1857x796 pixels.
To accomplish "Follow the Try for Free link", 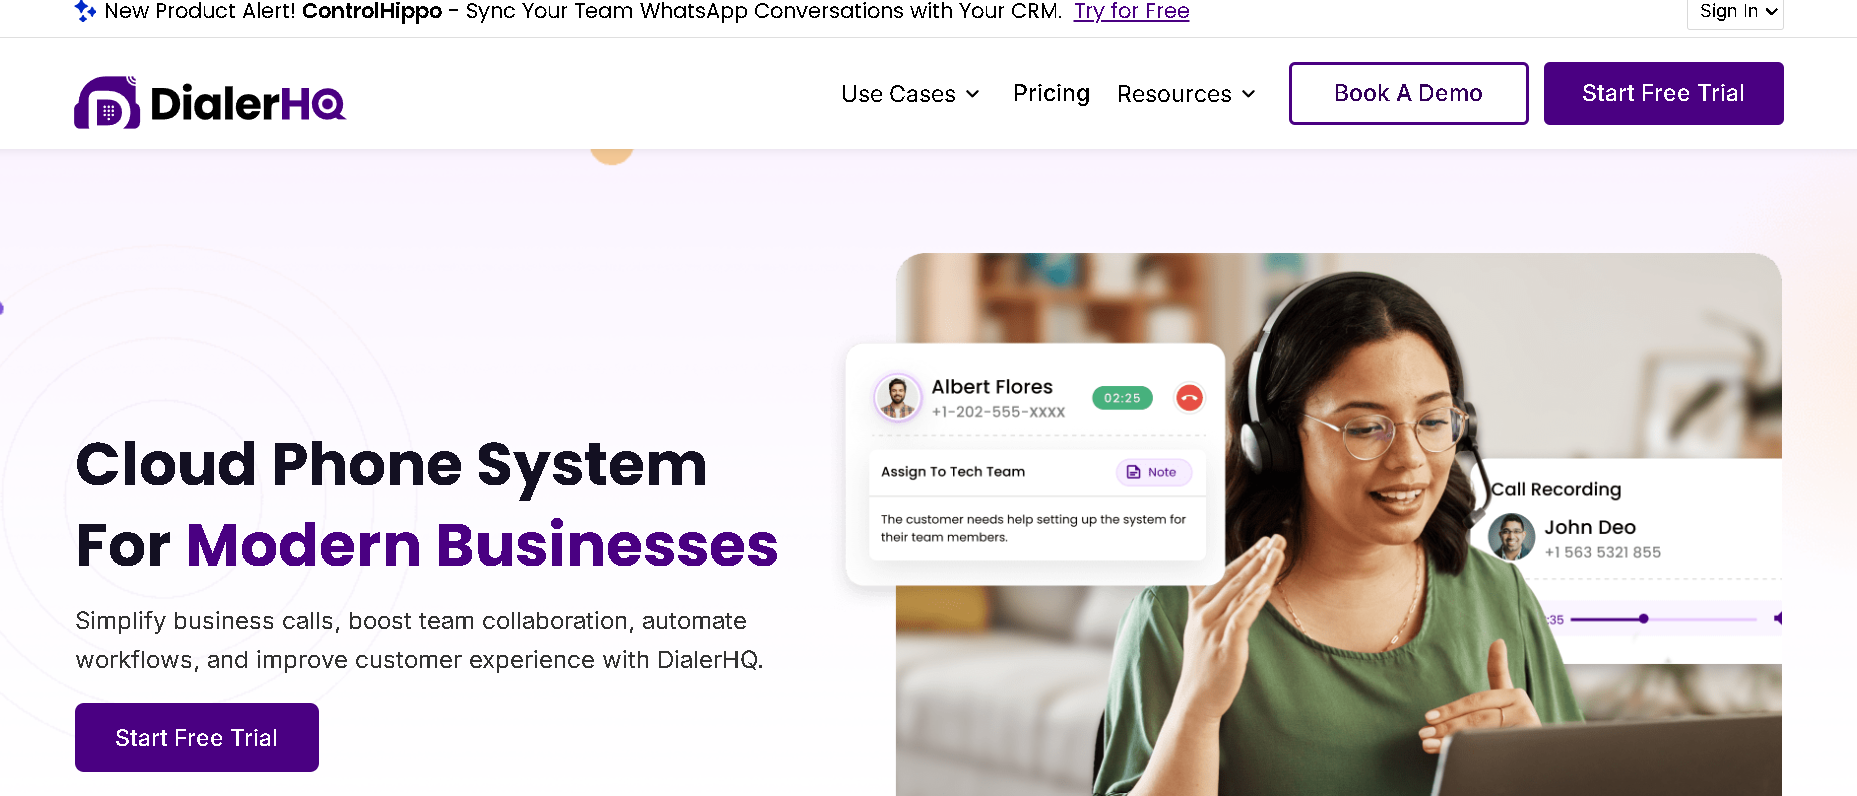I will pos(1131,11).
